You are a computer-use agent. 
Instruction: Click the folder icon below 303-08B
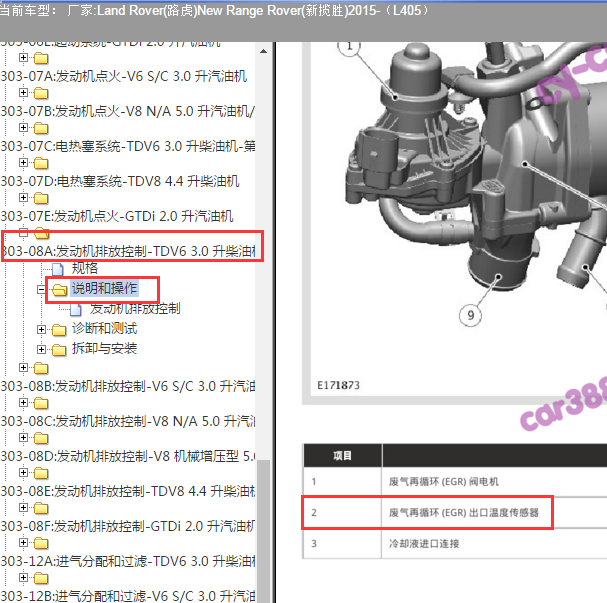coord(41,403)
